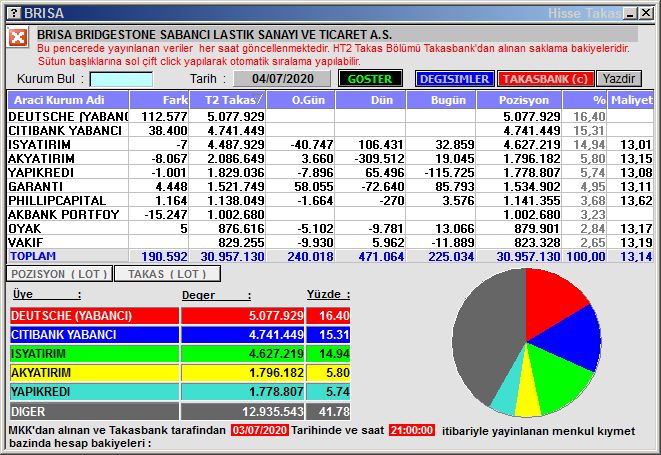Viewport: 661px width, 455px height.
Task: Sort by T2 Takas column header
Action: tap(228, 100)
